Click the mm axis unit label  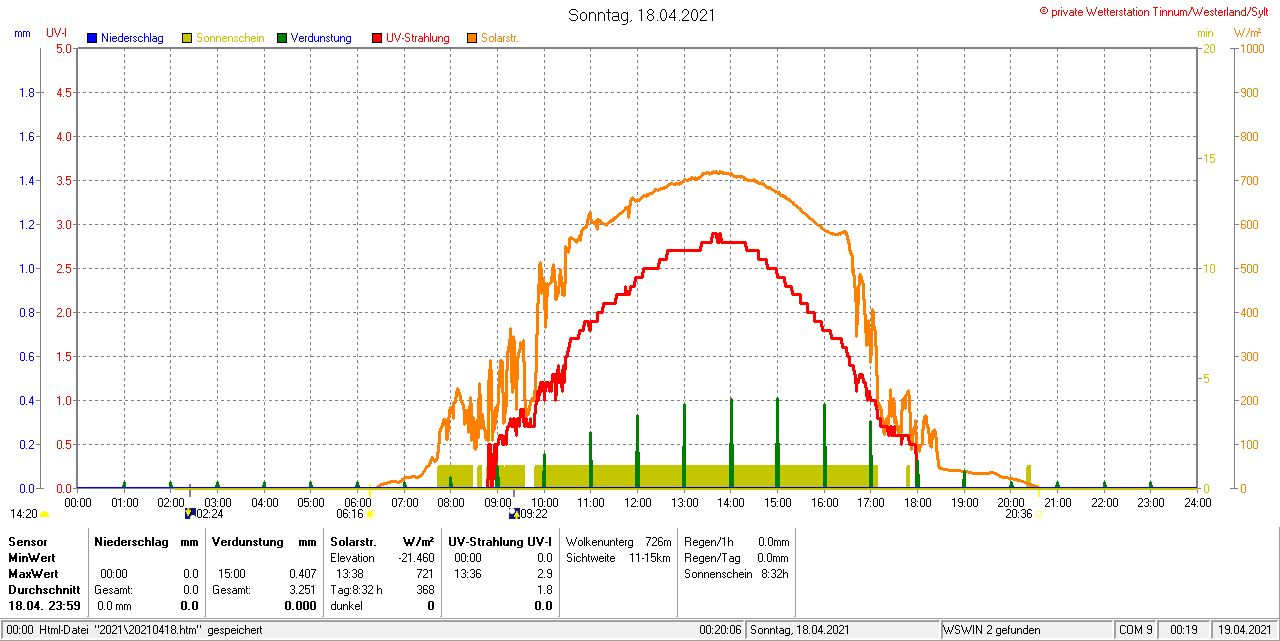coord(22,33)
